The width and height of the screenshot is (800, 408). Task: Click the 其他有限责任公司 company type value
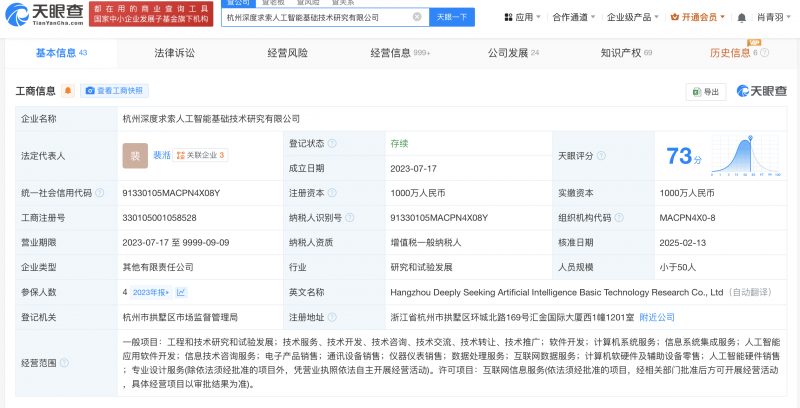(x=158, y=267)
